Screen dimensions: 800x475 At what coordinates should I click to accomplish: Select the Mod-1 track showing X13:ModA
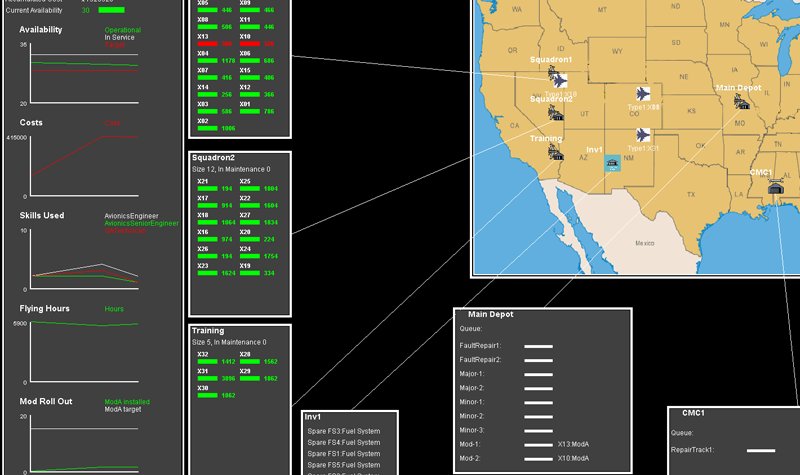[x=539, y=443]
